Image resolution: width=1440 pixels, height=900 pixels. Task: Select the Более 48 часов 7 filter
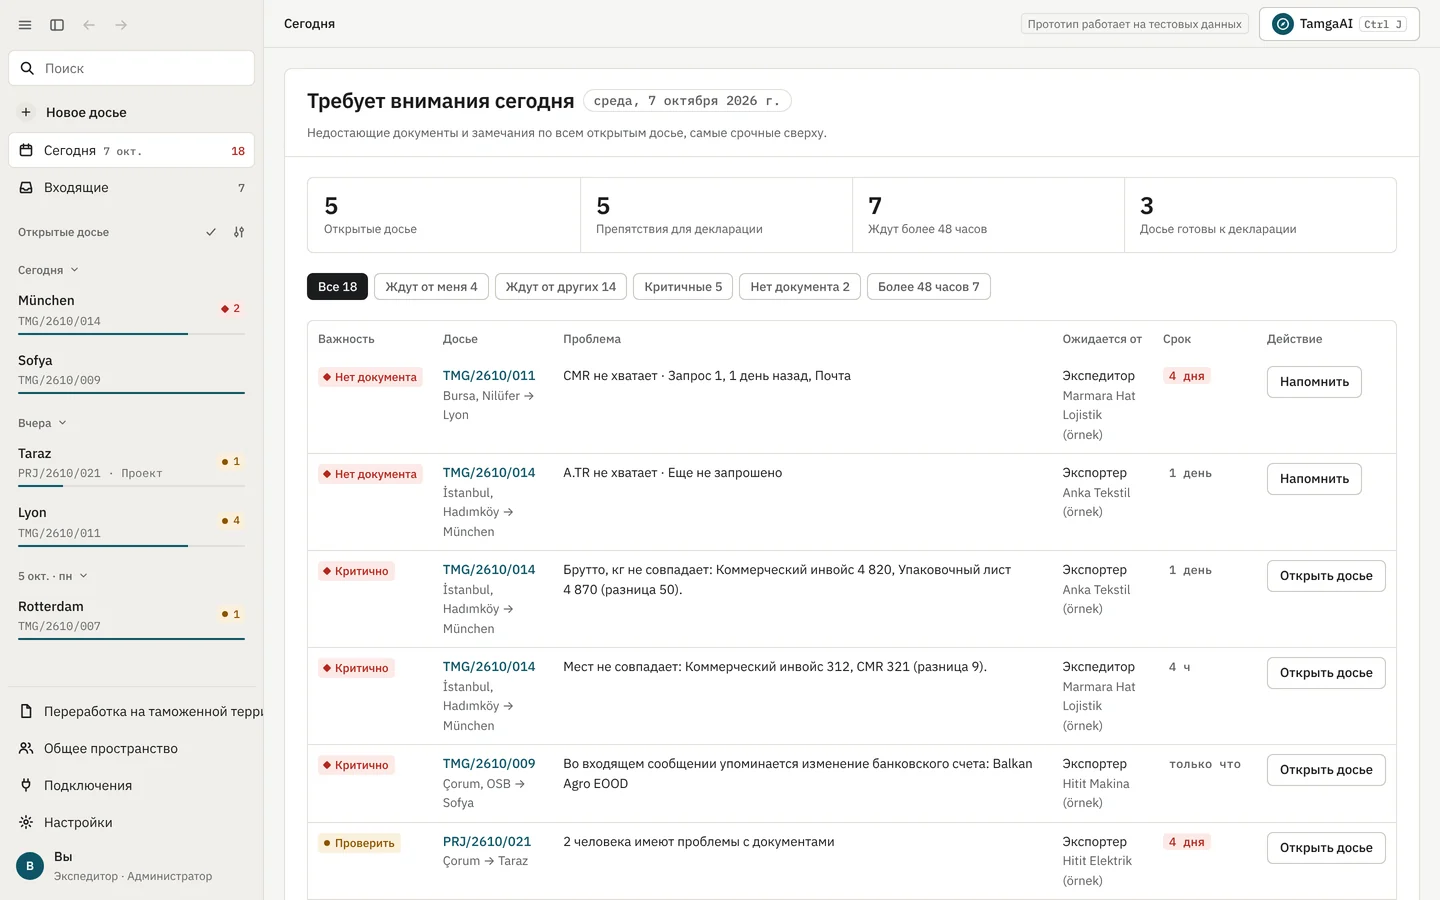(x=929, y=287)
